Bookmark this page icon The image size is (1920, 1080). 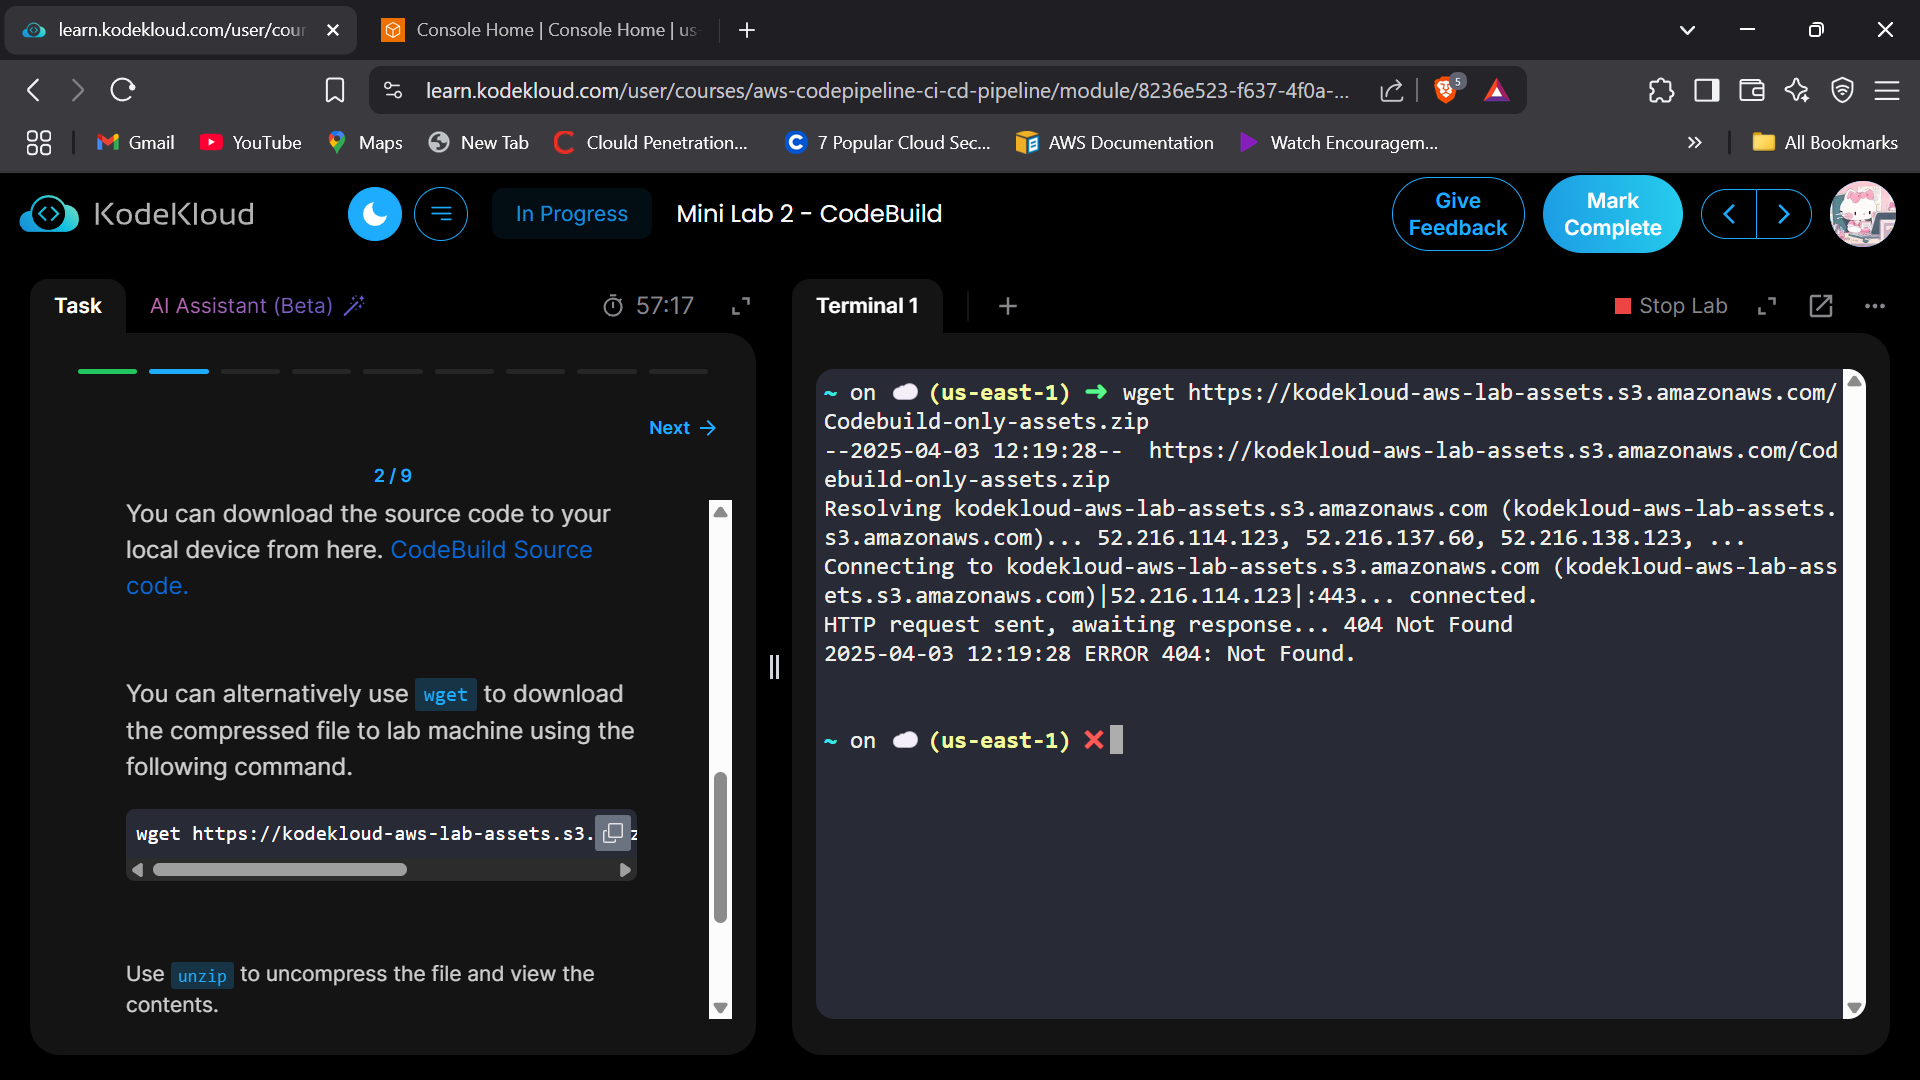(335, 90)
